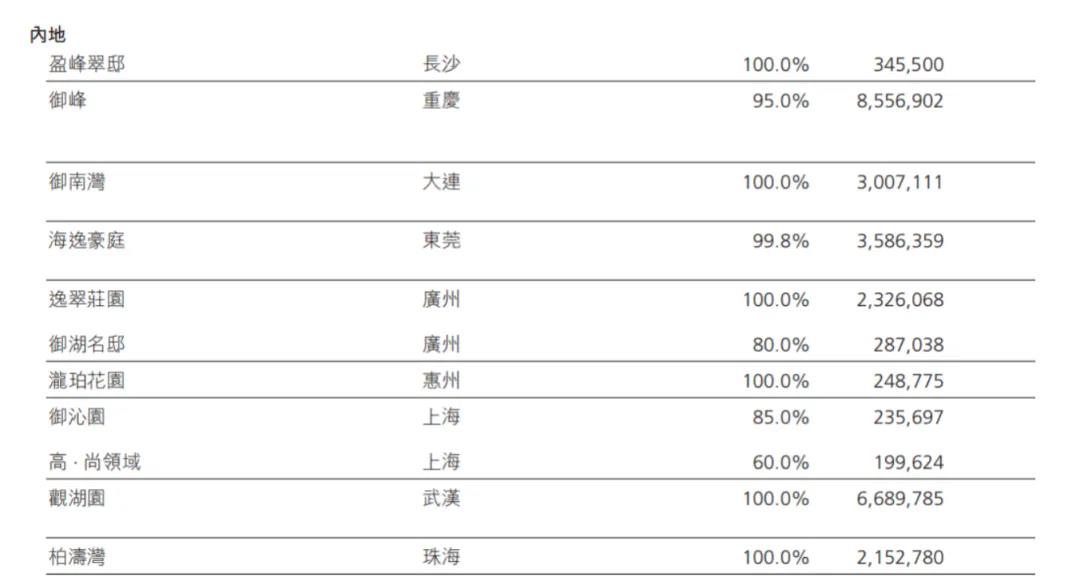Image resolution: width=1080 pixels, height=585 pixels.
Task: Click the 逸翠莊園 project name
Action: (x=87, y=300)
